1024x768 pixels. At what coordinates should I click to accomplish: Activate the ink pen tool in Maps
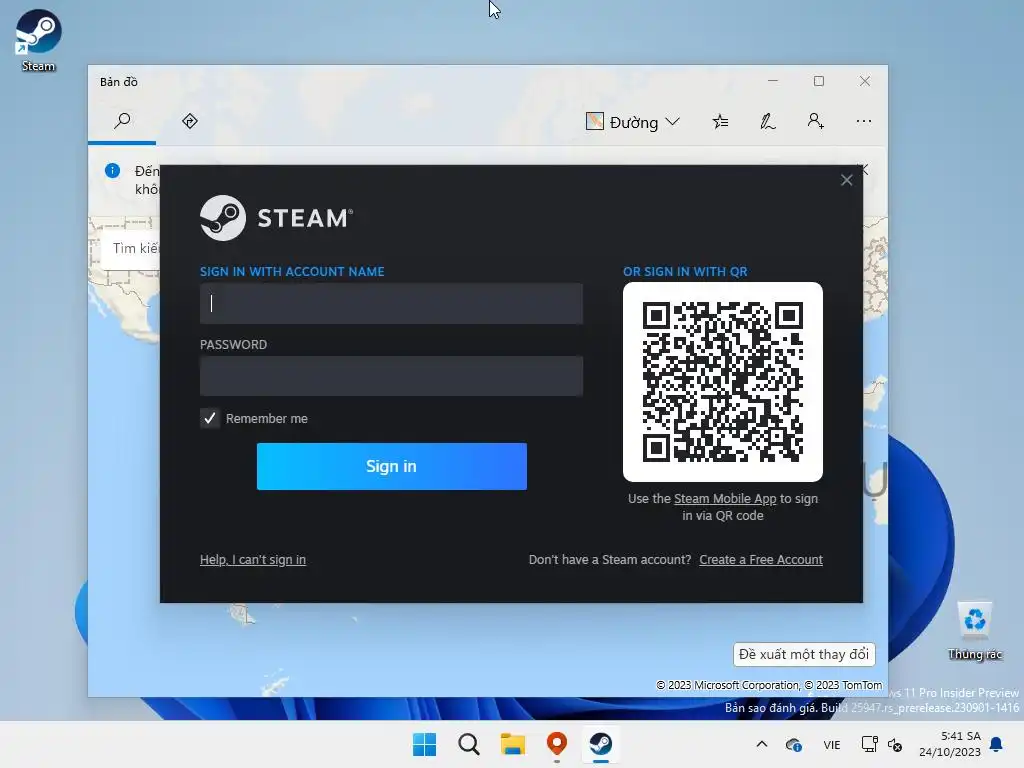pyautogui.click(x=768, y=121)
